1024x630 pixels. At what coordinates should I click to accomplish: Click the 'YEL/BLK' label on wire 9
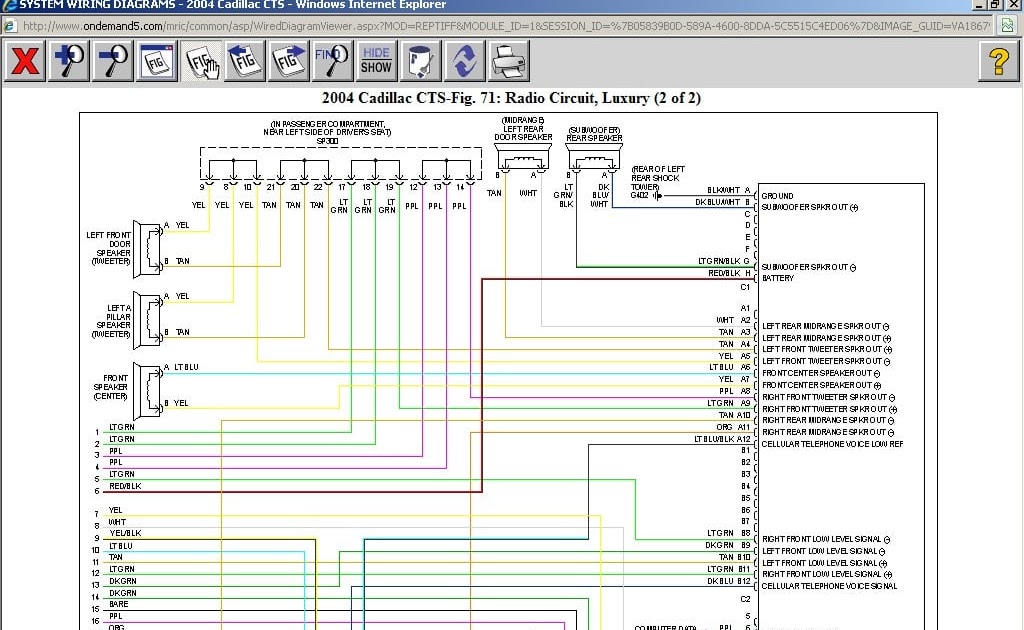pyautogui.click(x=125, y=533)
